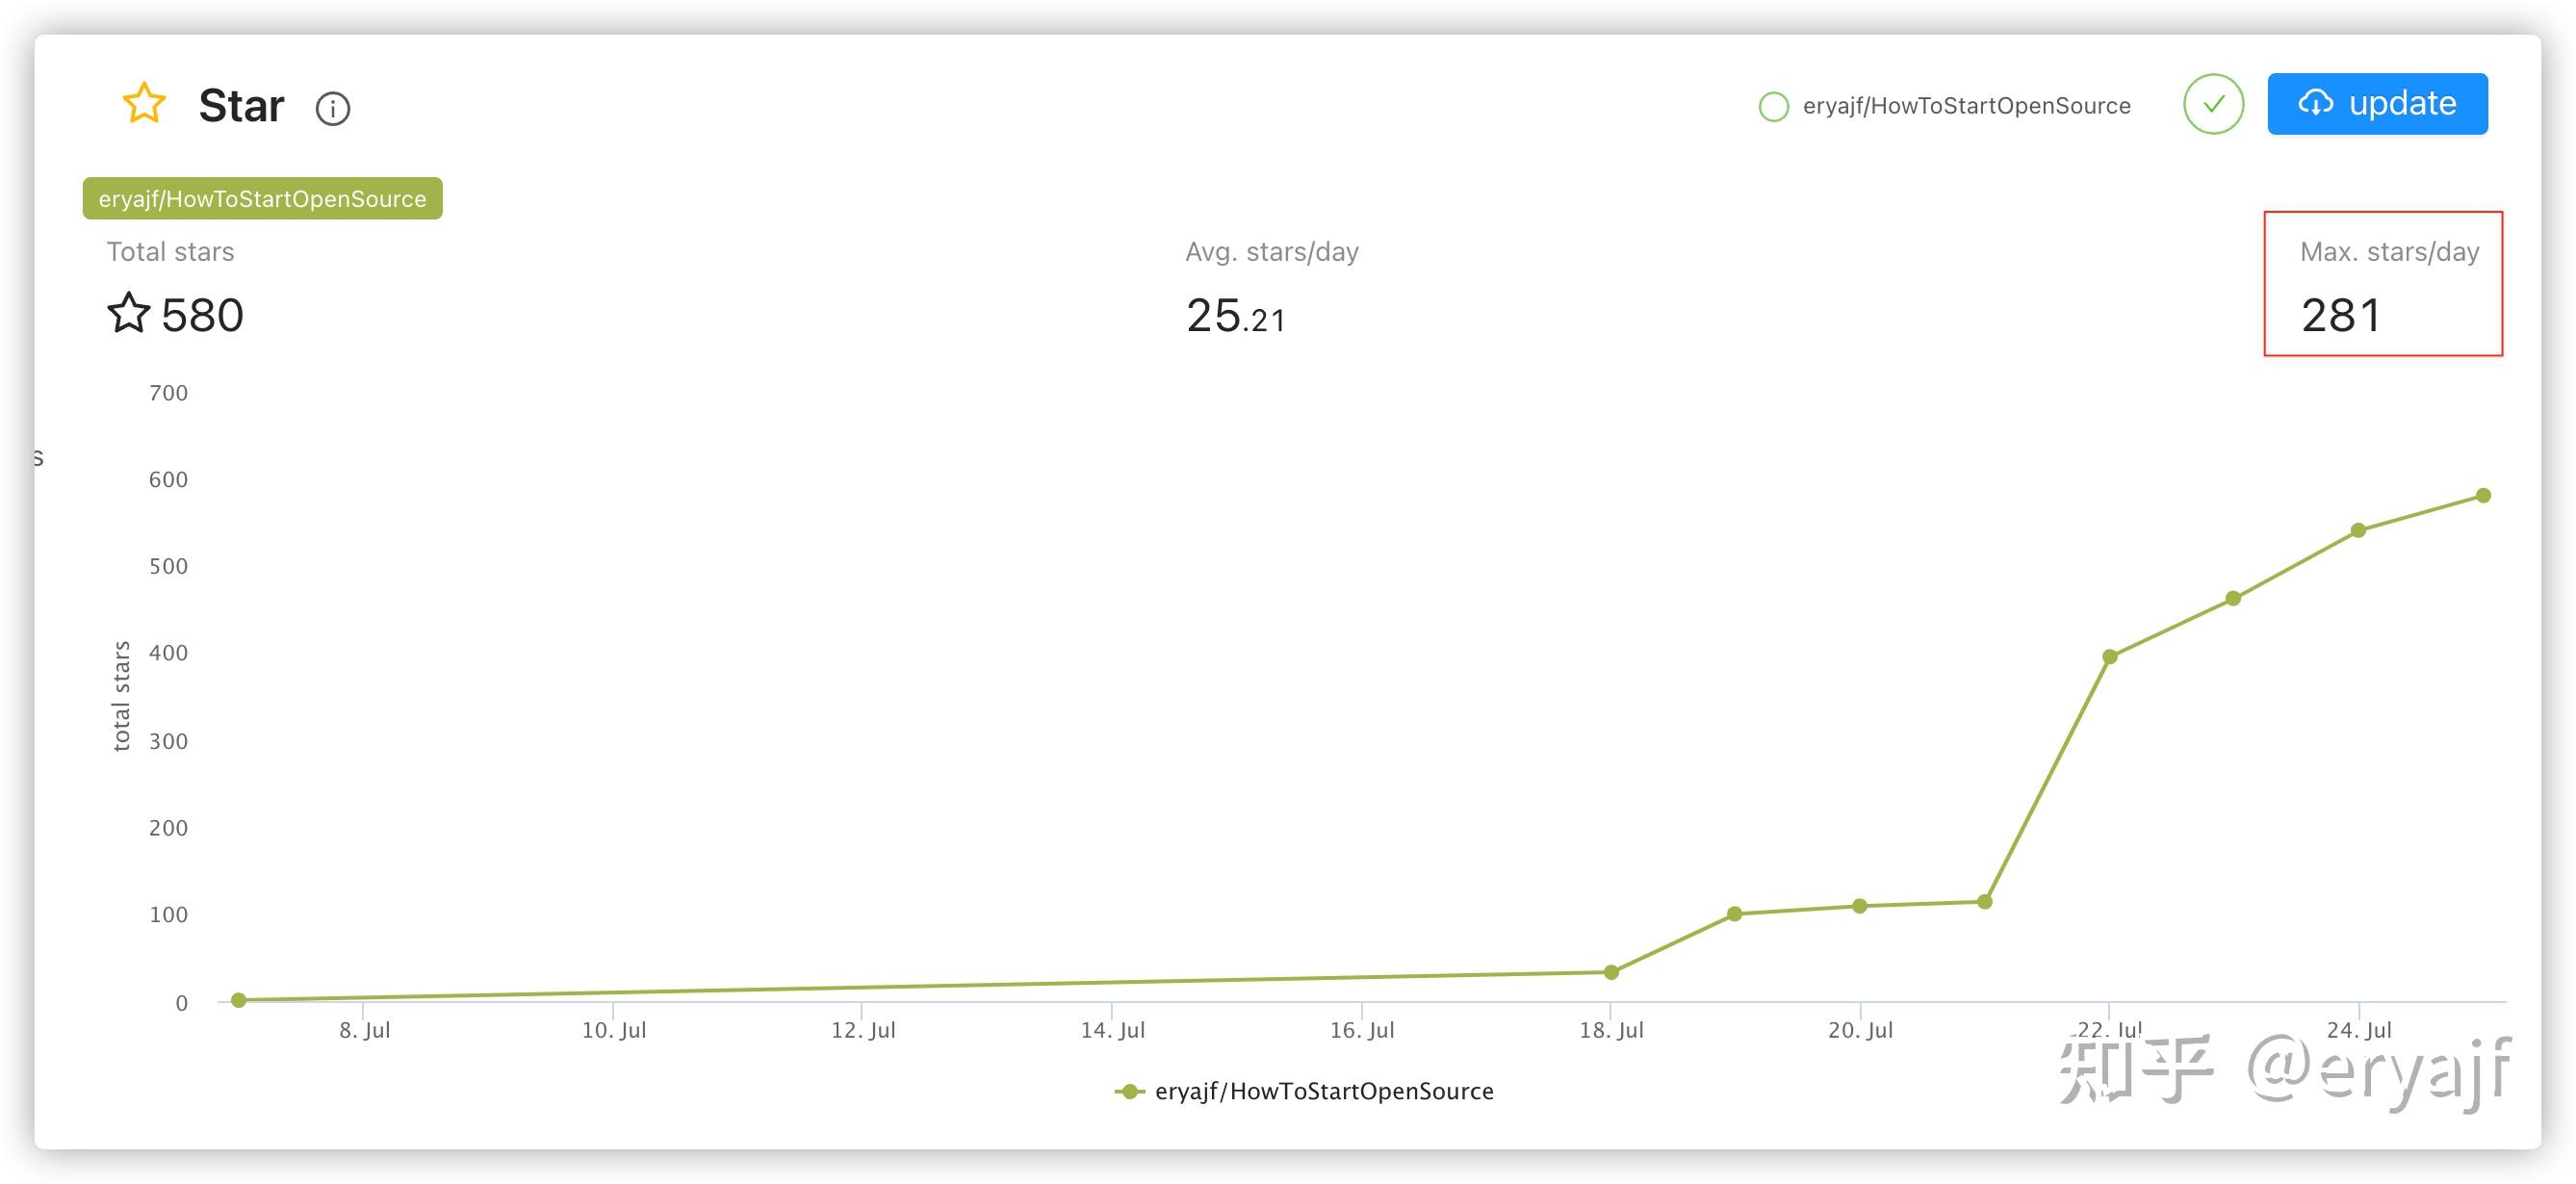Image resolution: width=2576 pixels, height=1184 pixels.
Task: Click the green eryajf/HowToStartOpenSource tag
Action: [262, 198]
